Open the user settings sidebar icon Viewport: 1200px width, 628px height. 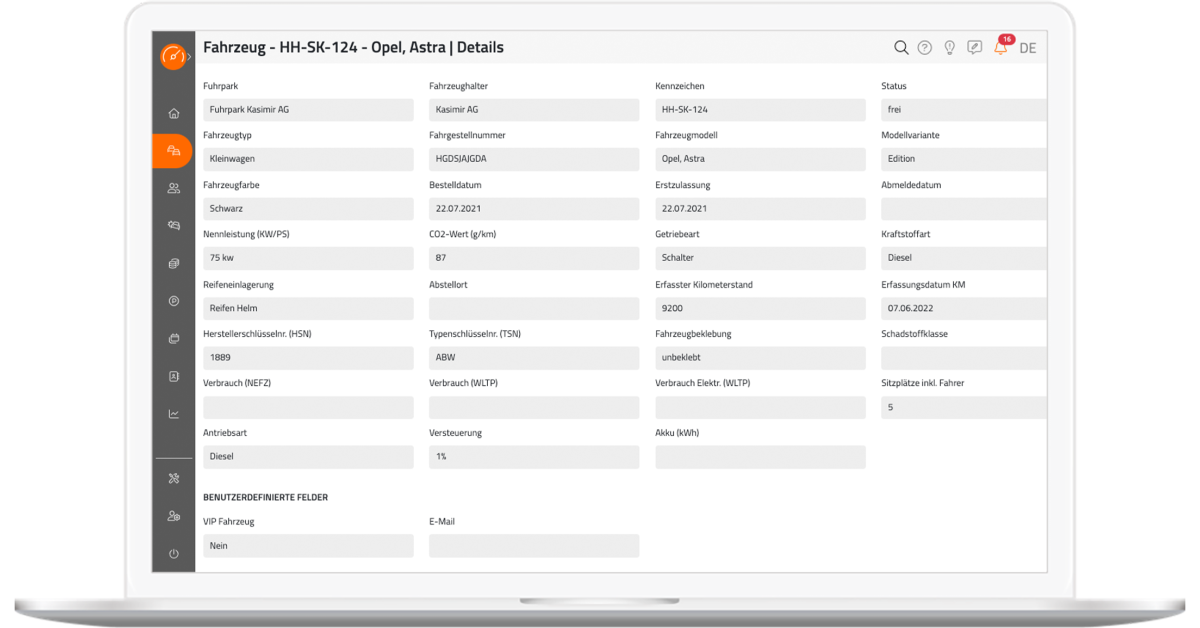coord(174,516)
